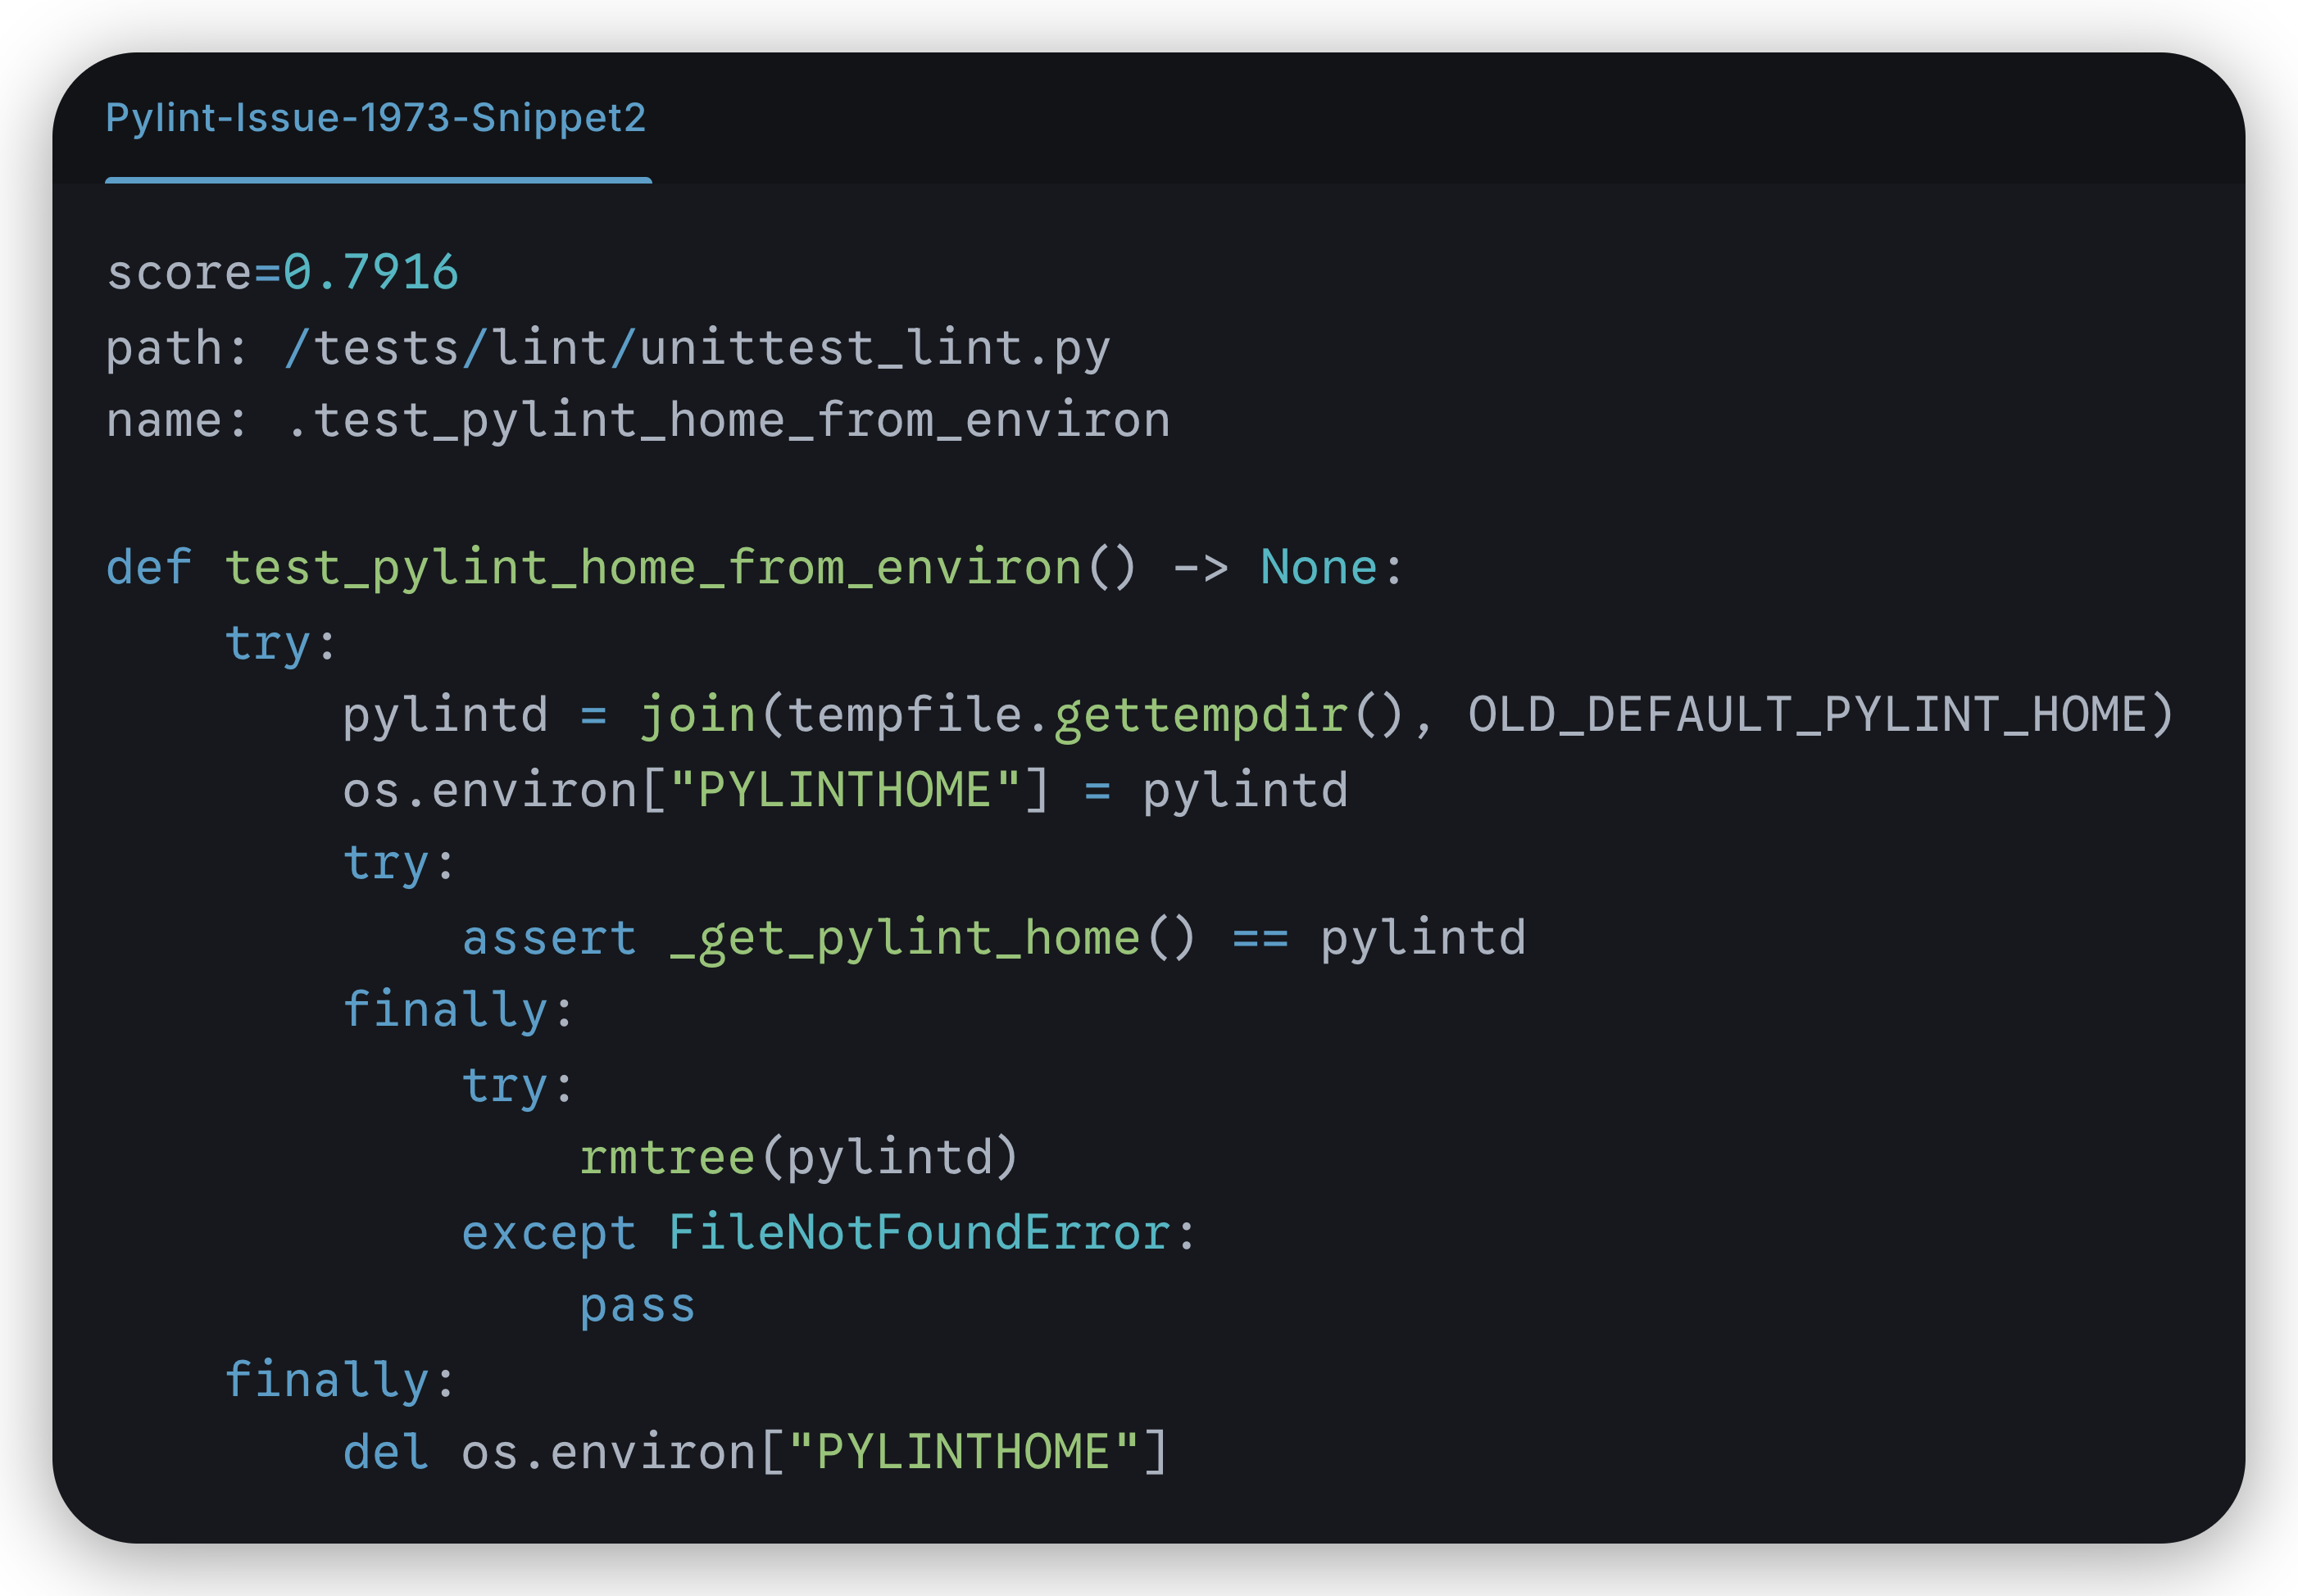Viewport: 2298px width, 1596px height.
Task: Click the path /tests/lint/unittest_lint.py text
Action: (x=697, y=347)
